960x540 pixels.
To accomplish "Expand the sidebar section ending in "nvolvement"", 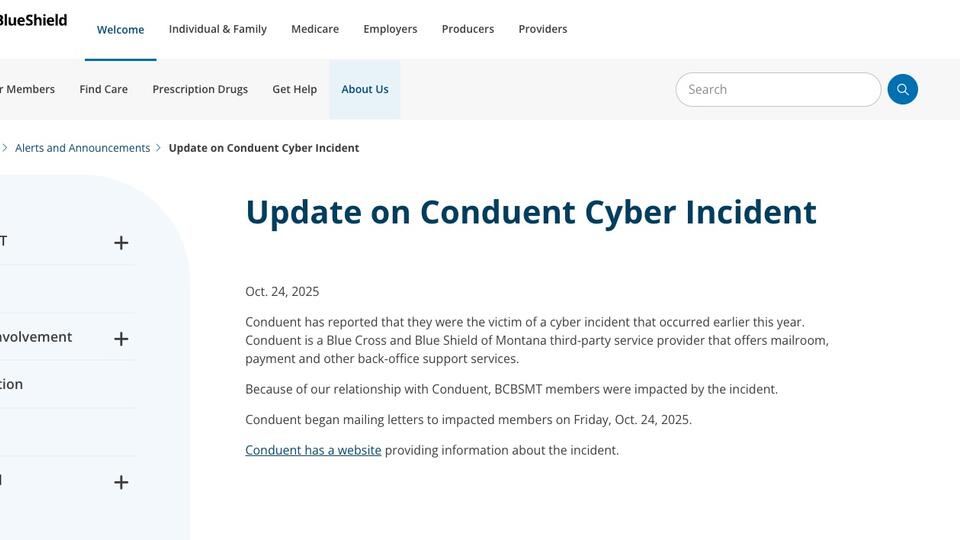I will tap(121, 339).
